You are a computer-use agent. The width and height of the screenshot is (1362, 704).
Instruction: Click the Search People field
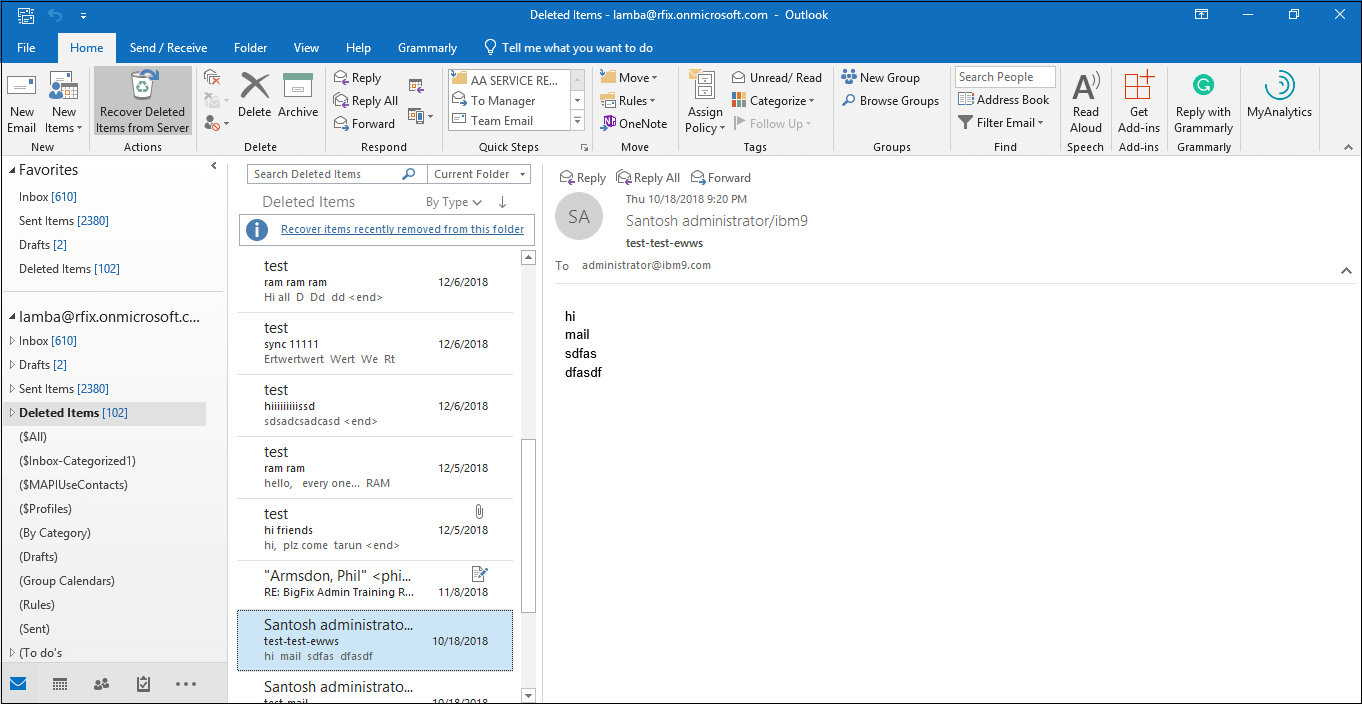click(x=1005, y=77)
